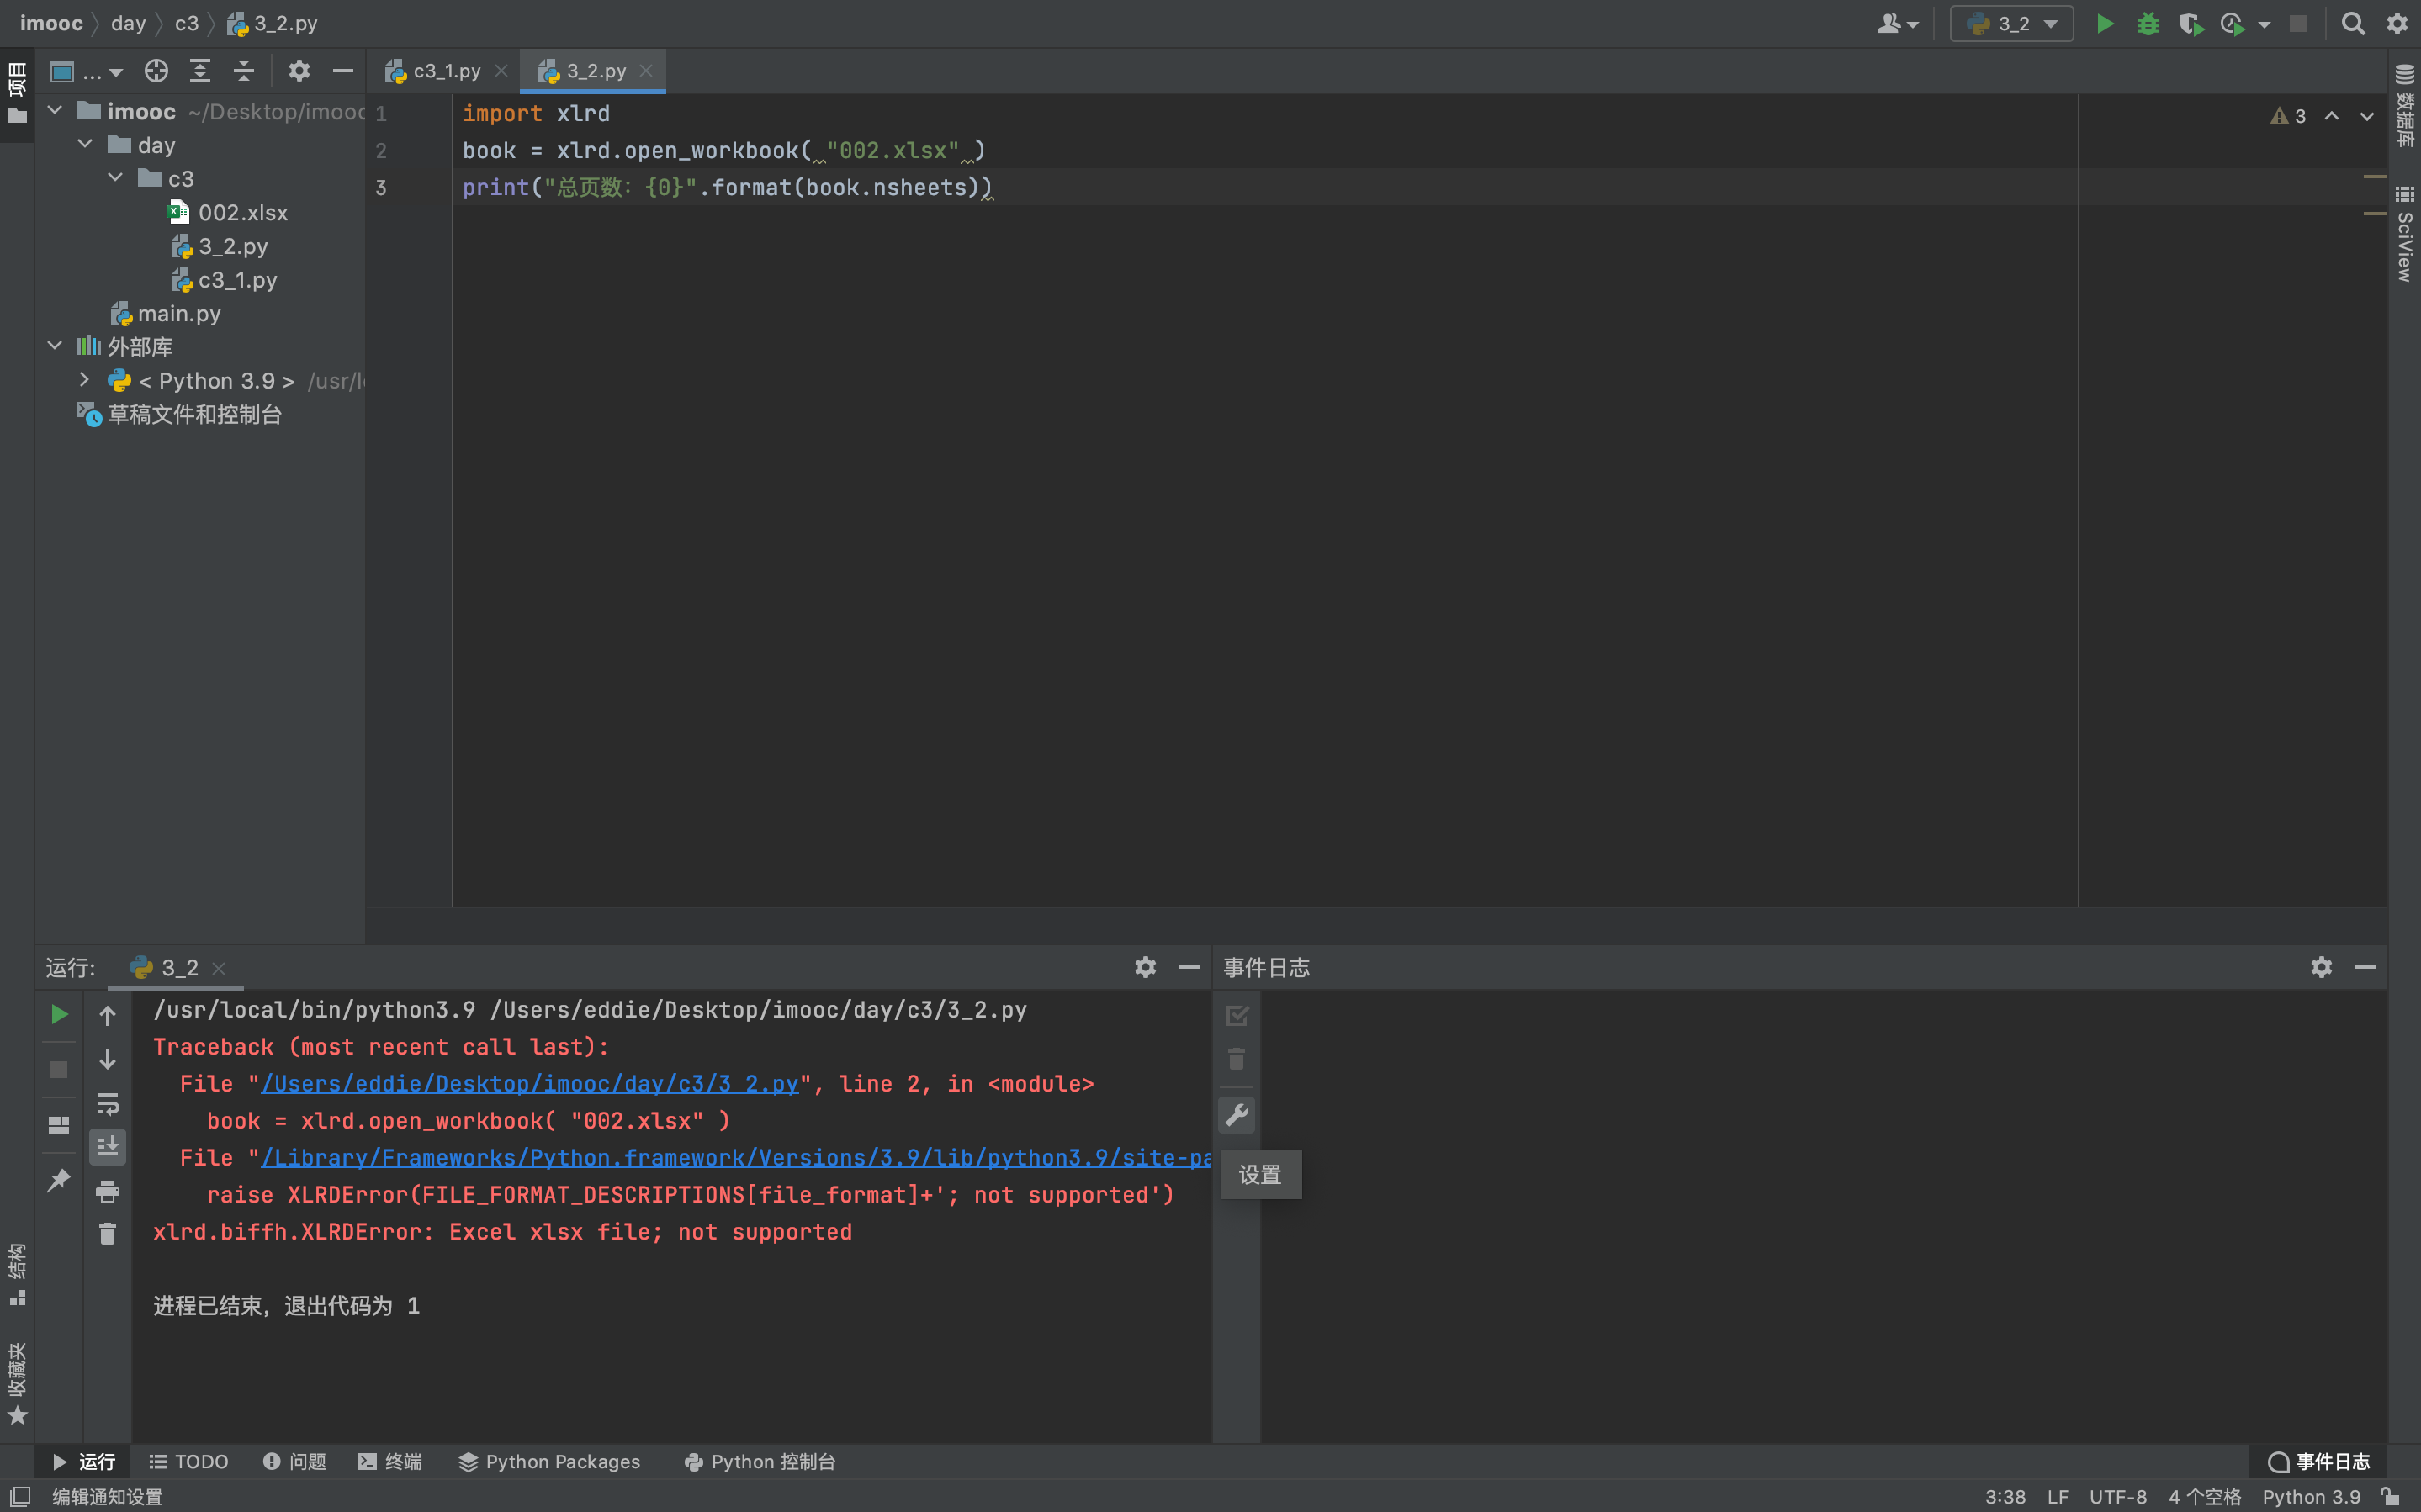Viewport: 2421px width, 1512px height.
Task: Open traceback link to 3_2.py file
Action: (530, 1084)
